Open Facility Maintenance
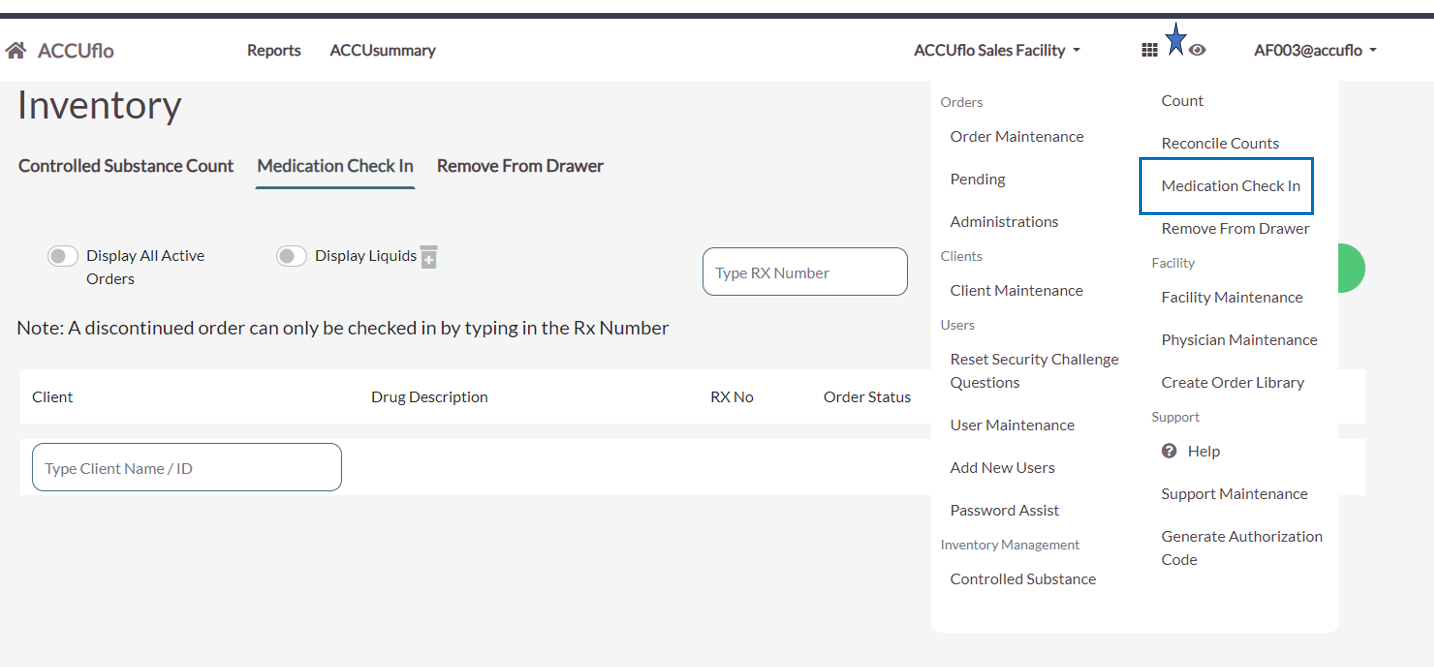This screenshot has width=1434, height=667. click(1232, 298)
